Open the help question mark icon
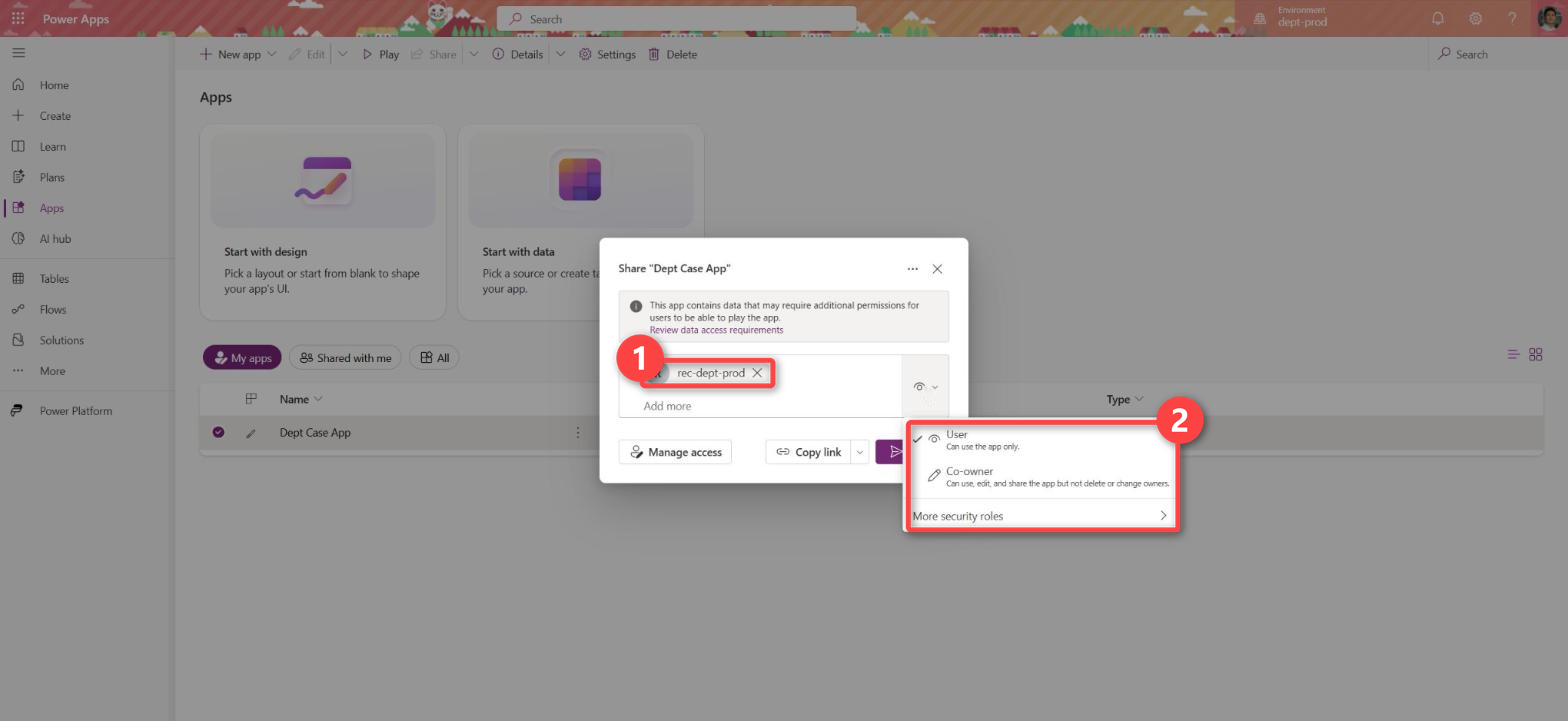Image resolution: width=1568 pixels, height=721 pixels. (1513, 18)
